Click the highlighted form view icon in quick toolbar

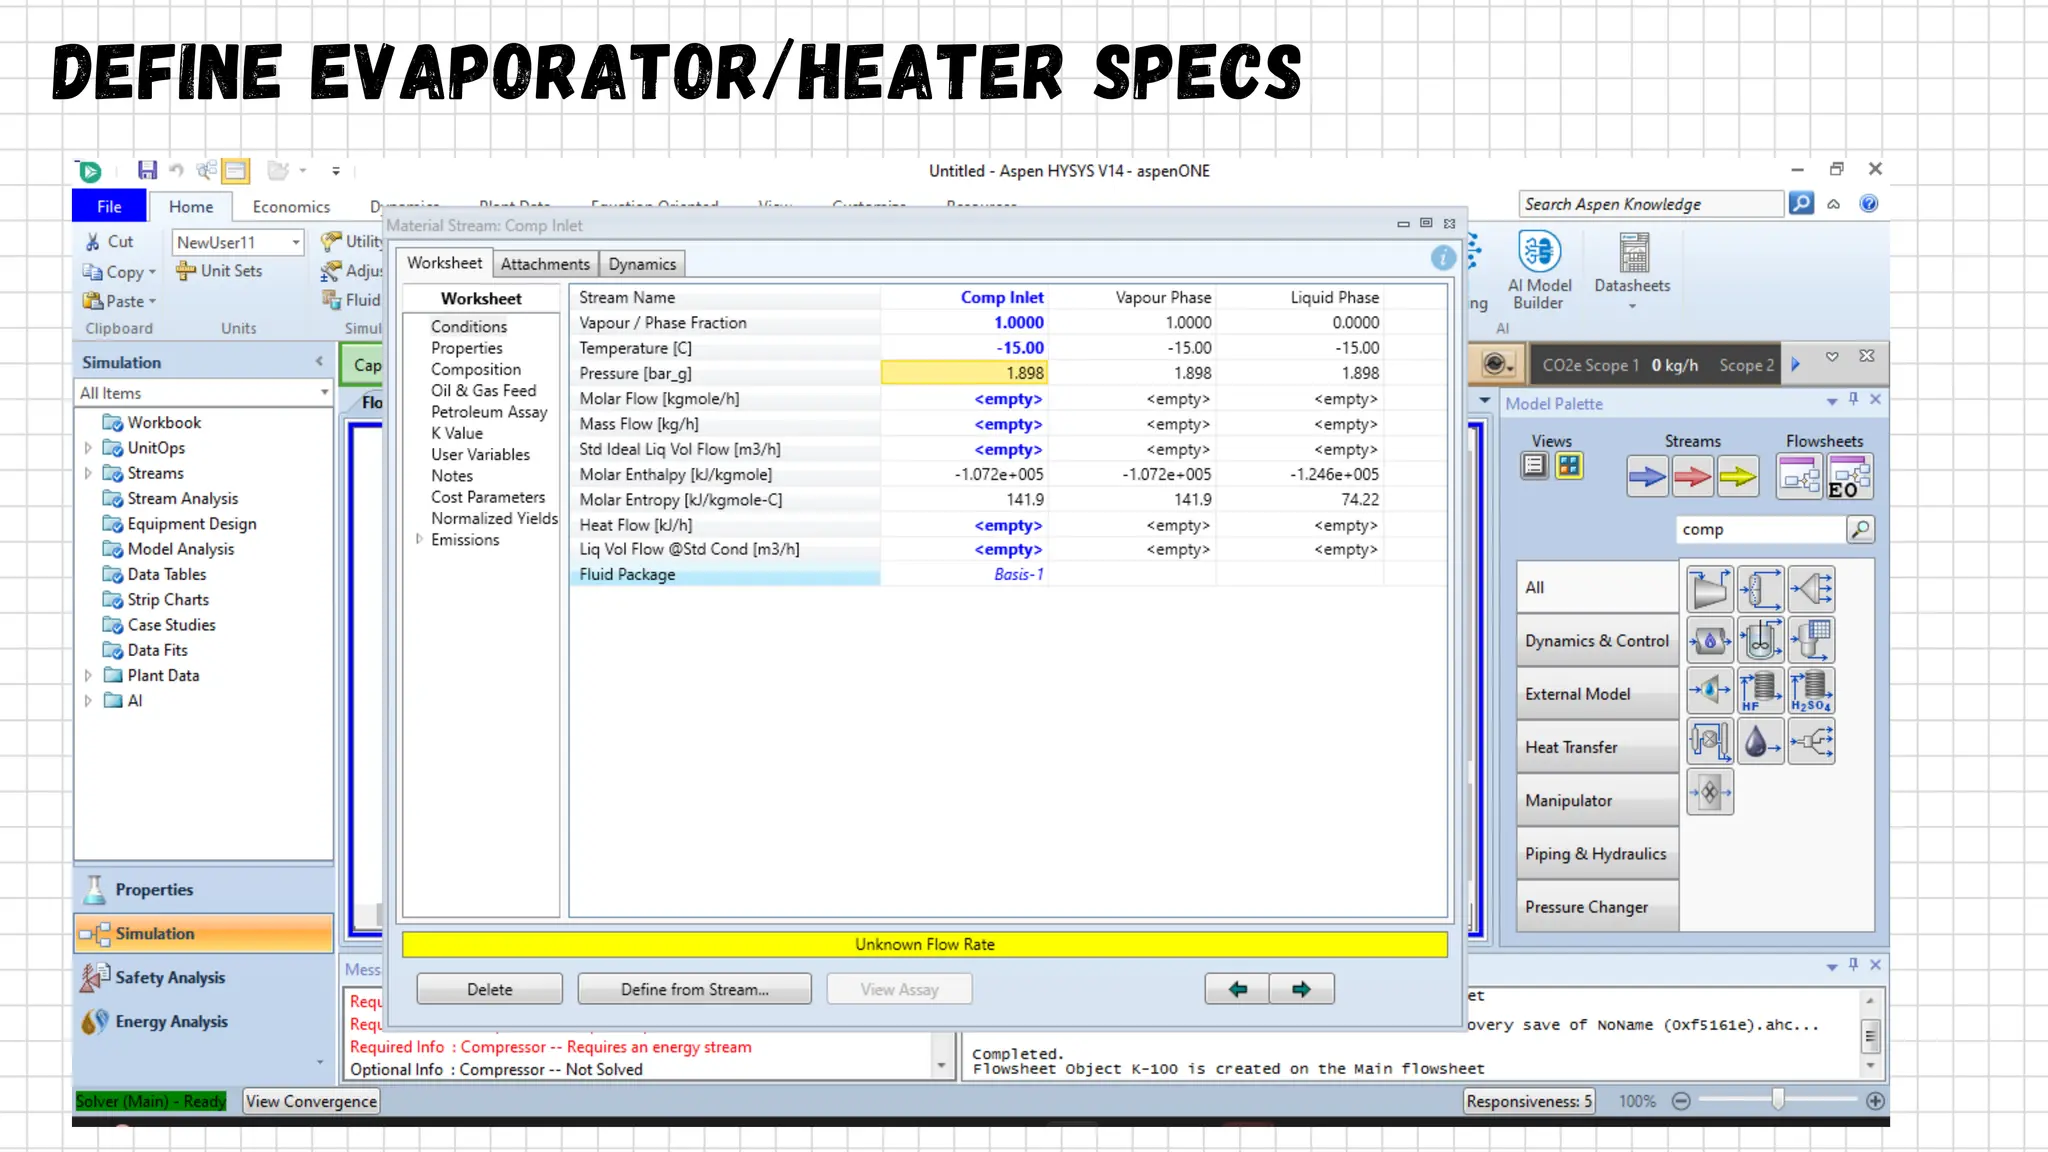pos(236,170)
